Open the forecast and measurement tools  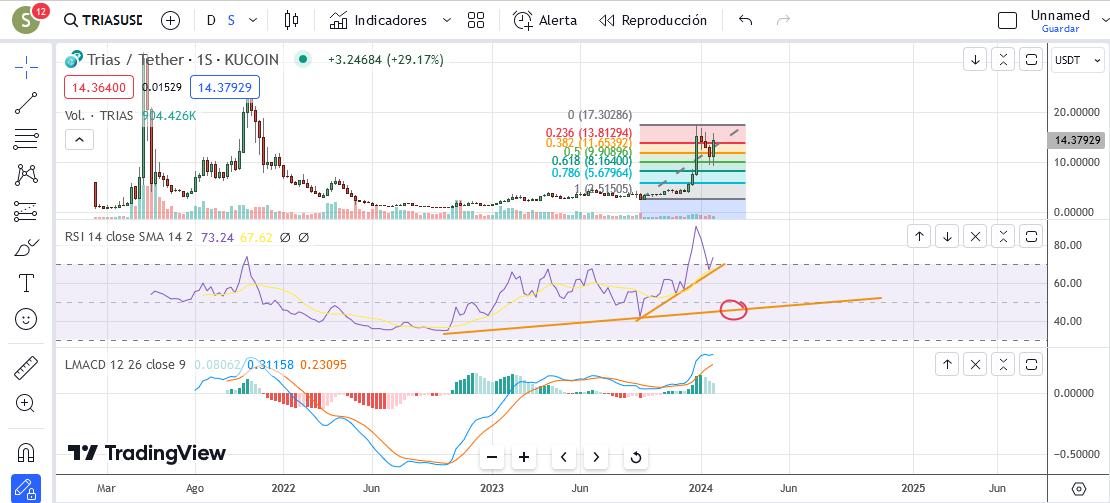pyautogui.click(x=26, y=210)
